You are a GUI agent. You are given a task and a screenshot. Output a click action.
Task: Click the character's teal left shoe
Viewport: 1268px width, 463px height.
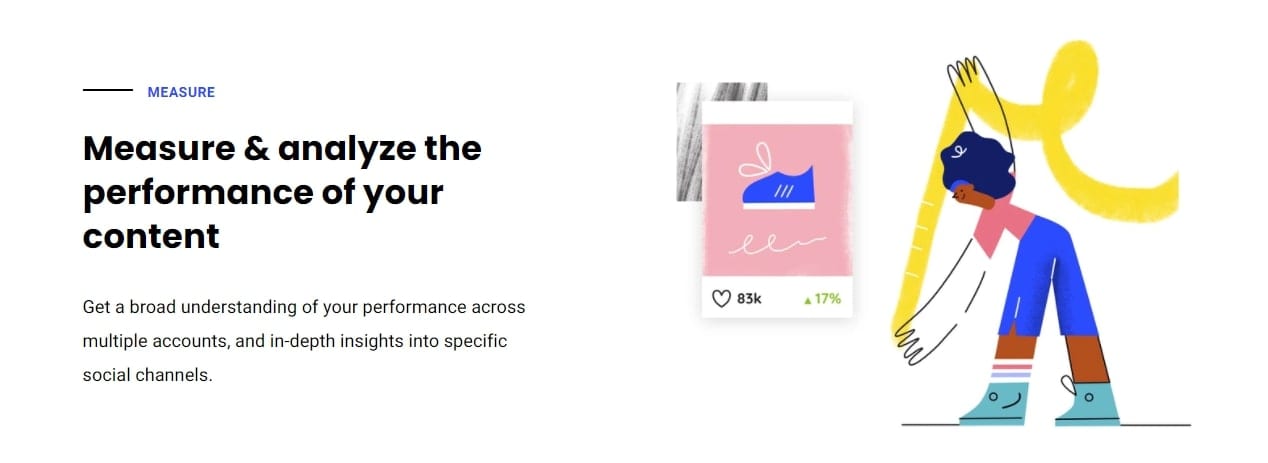tap(994, 404)
